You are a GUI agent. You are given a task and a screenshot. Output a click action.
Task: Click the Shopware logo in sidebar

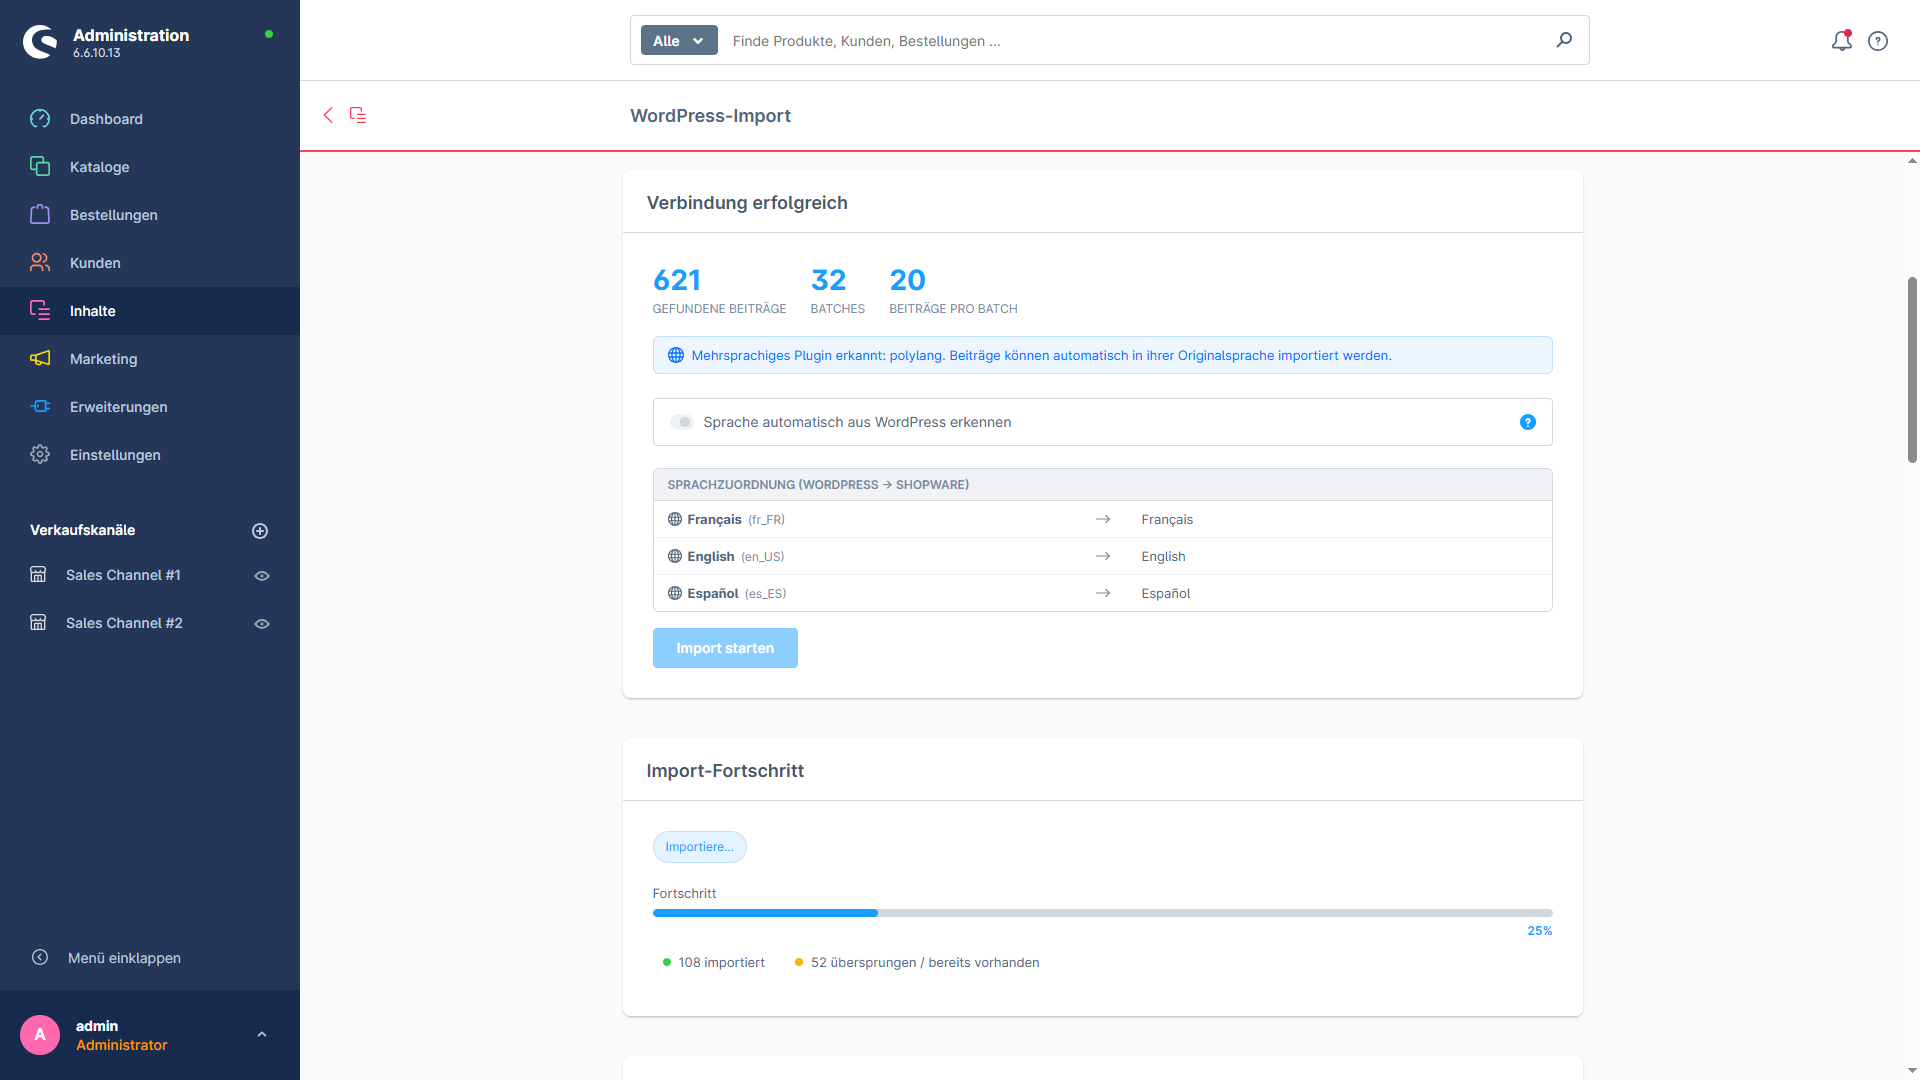40,42
